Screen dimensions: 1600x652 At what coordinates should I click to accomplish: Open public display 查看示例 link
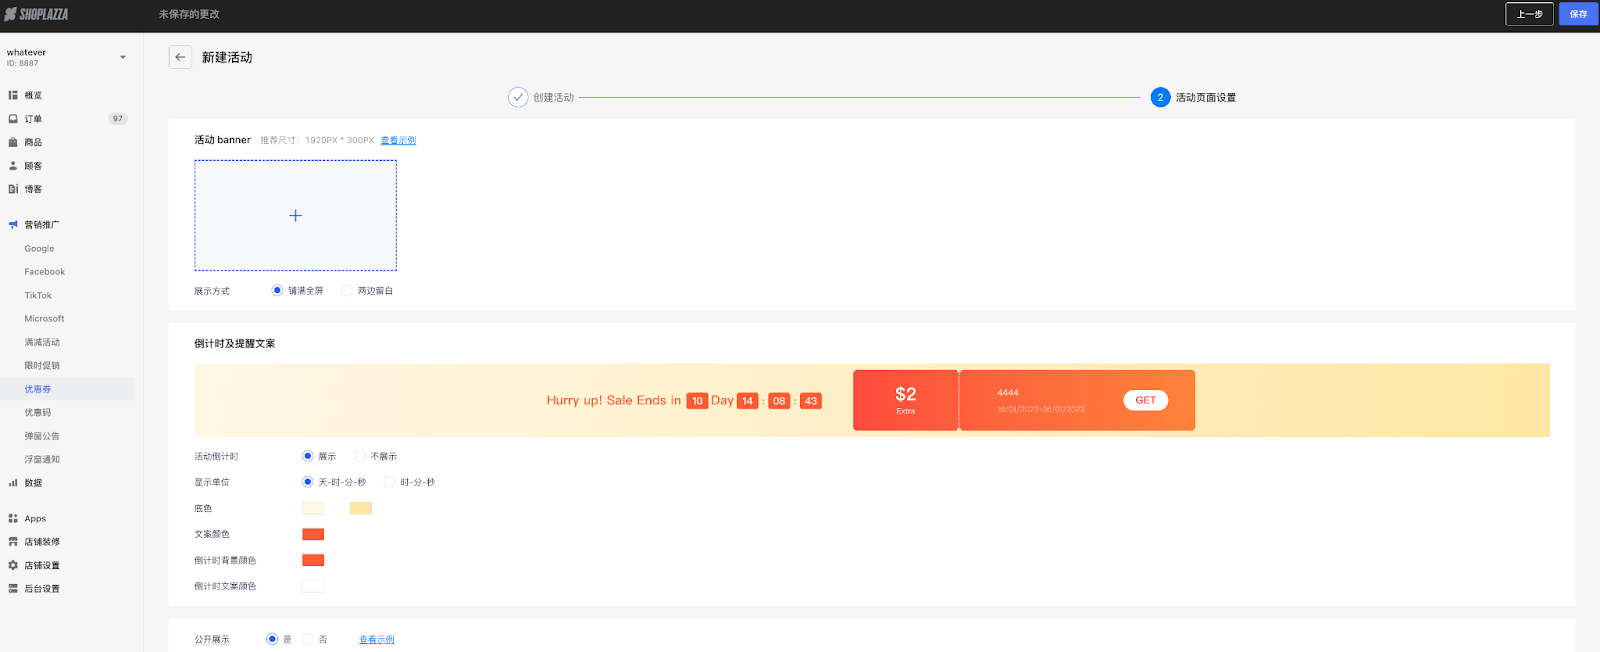377,639
